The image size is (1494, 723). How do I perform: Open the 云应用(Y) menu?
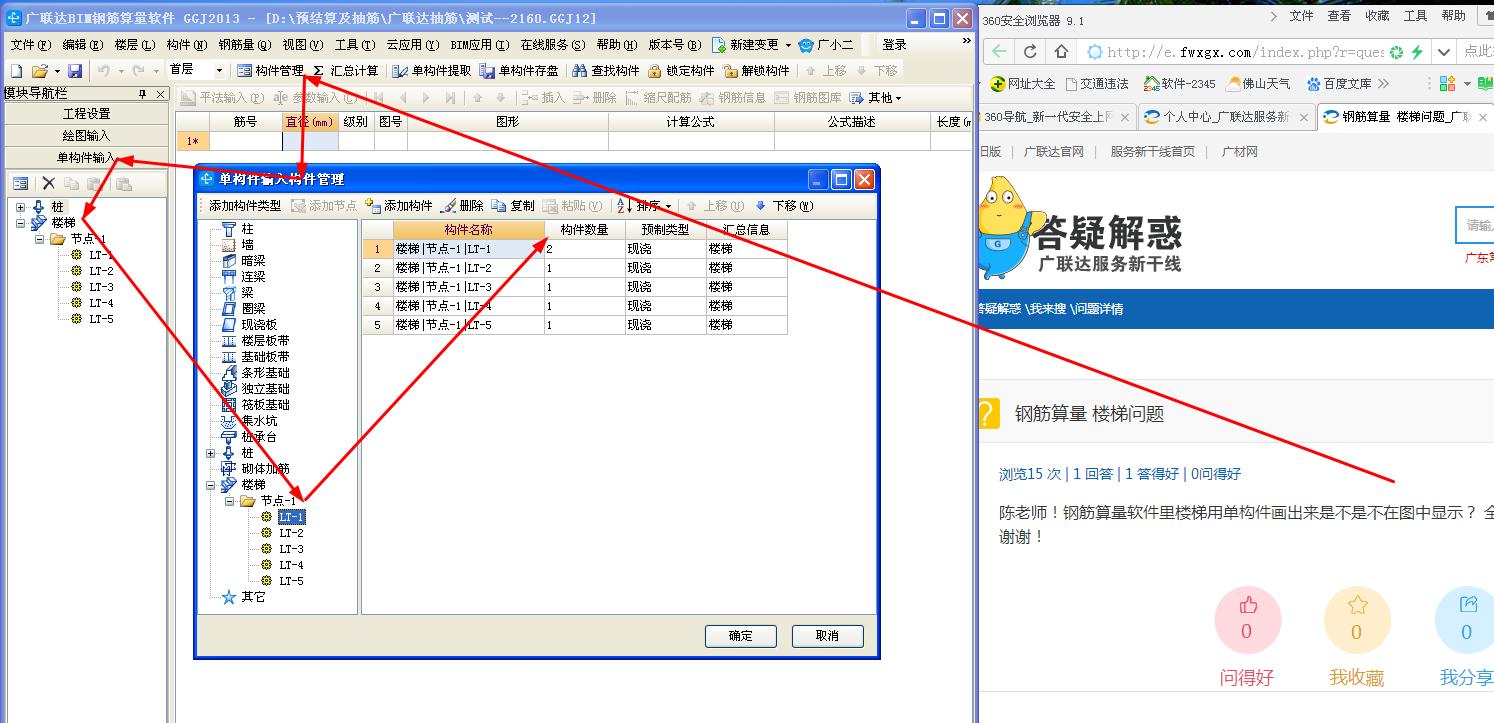click(x=412, y=45)
